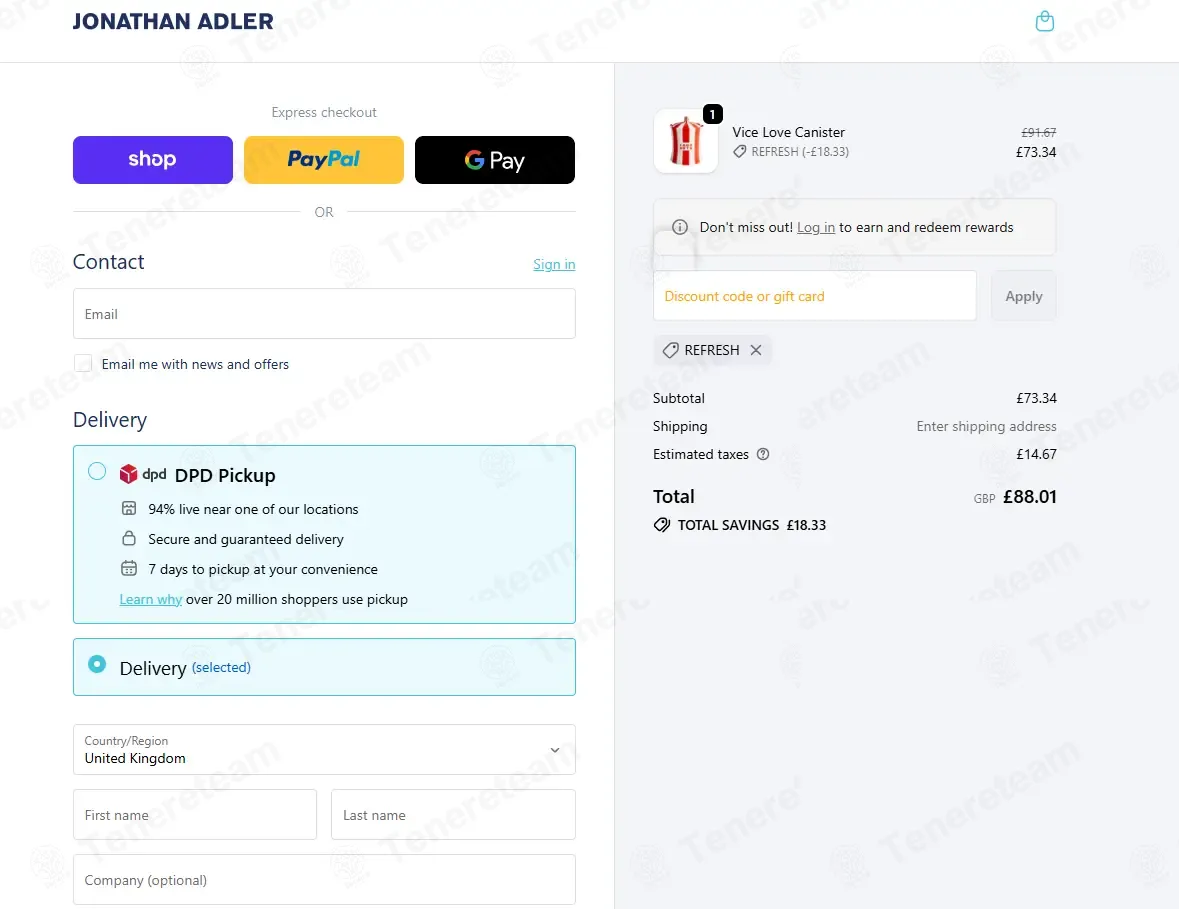This screenshot has width=1179, height=909.
Task: Follow the Log in rewards link
Action: pos(816,227)
